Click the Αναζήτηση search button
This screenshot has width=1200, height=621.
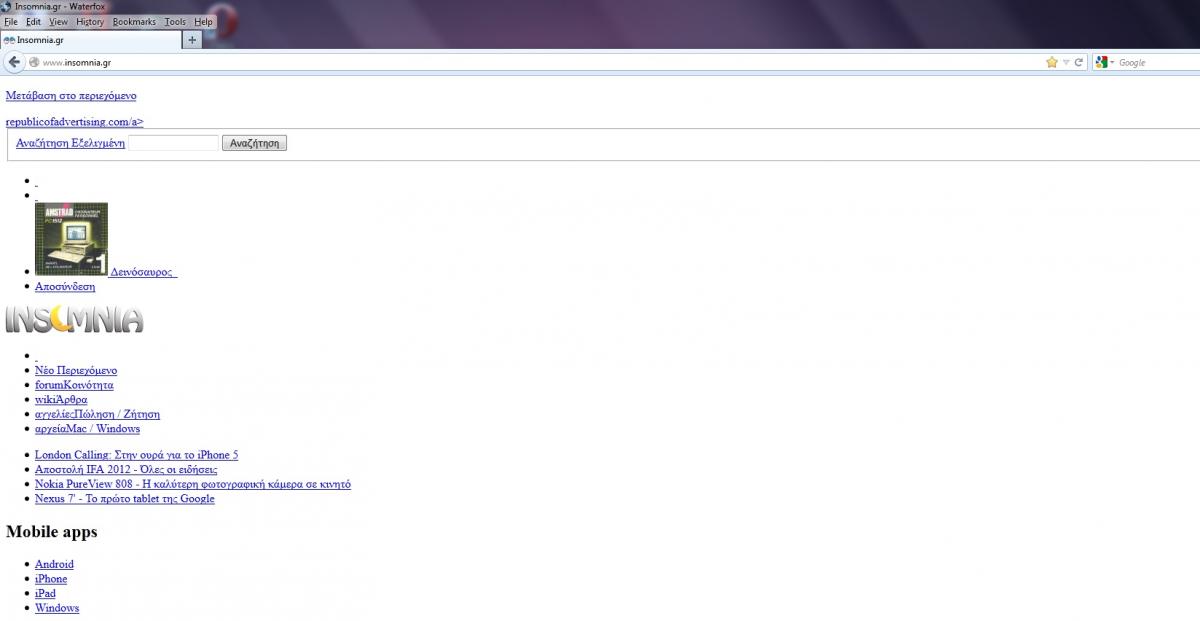[254, 143]
